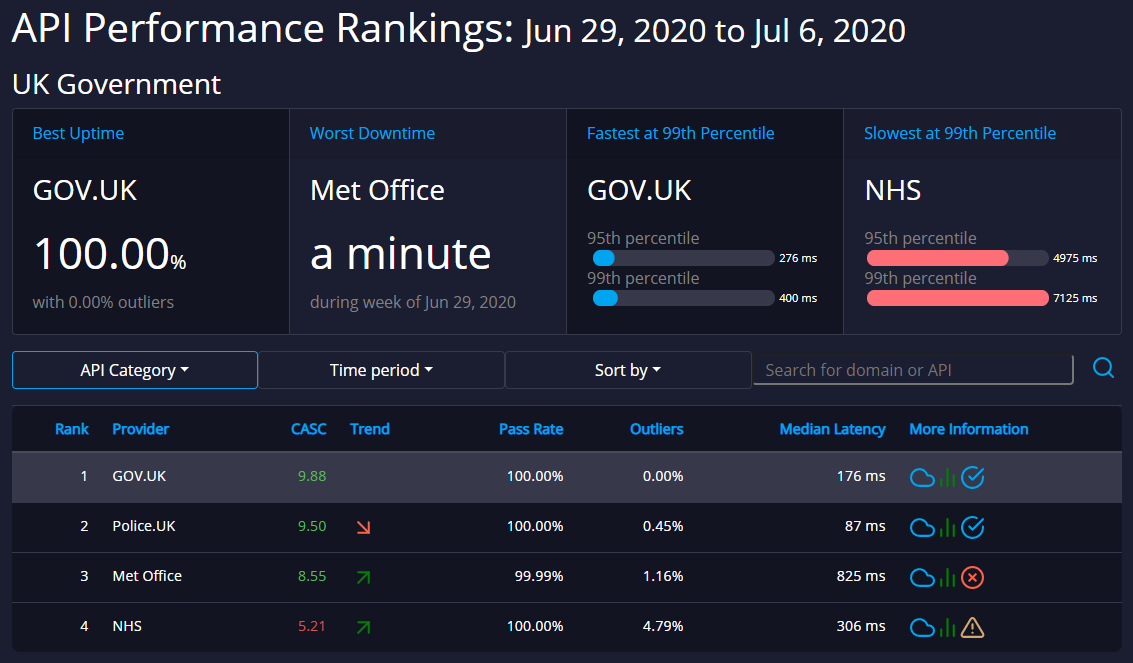
Task: Select NHS provider in table row
Action: 127,625
